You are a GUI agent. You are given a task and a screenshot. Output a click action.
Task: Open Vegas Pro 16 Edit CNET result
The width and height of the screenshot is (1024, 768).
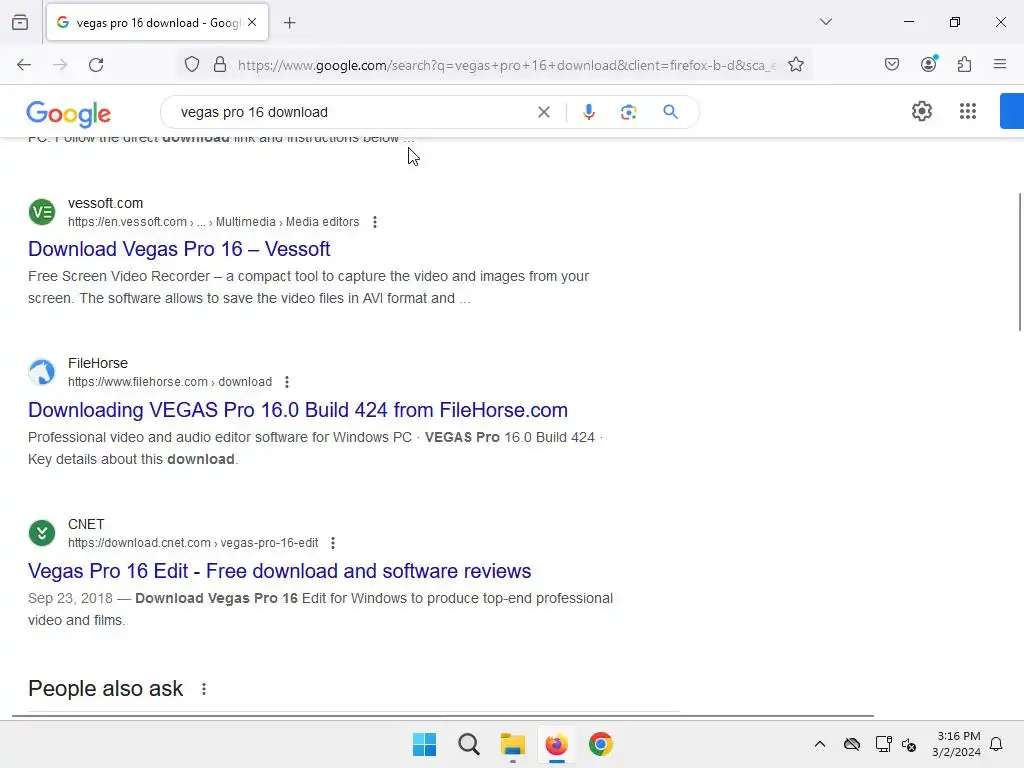coord(280,571)
